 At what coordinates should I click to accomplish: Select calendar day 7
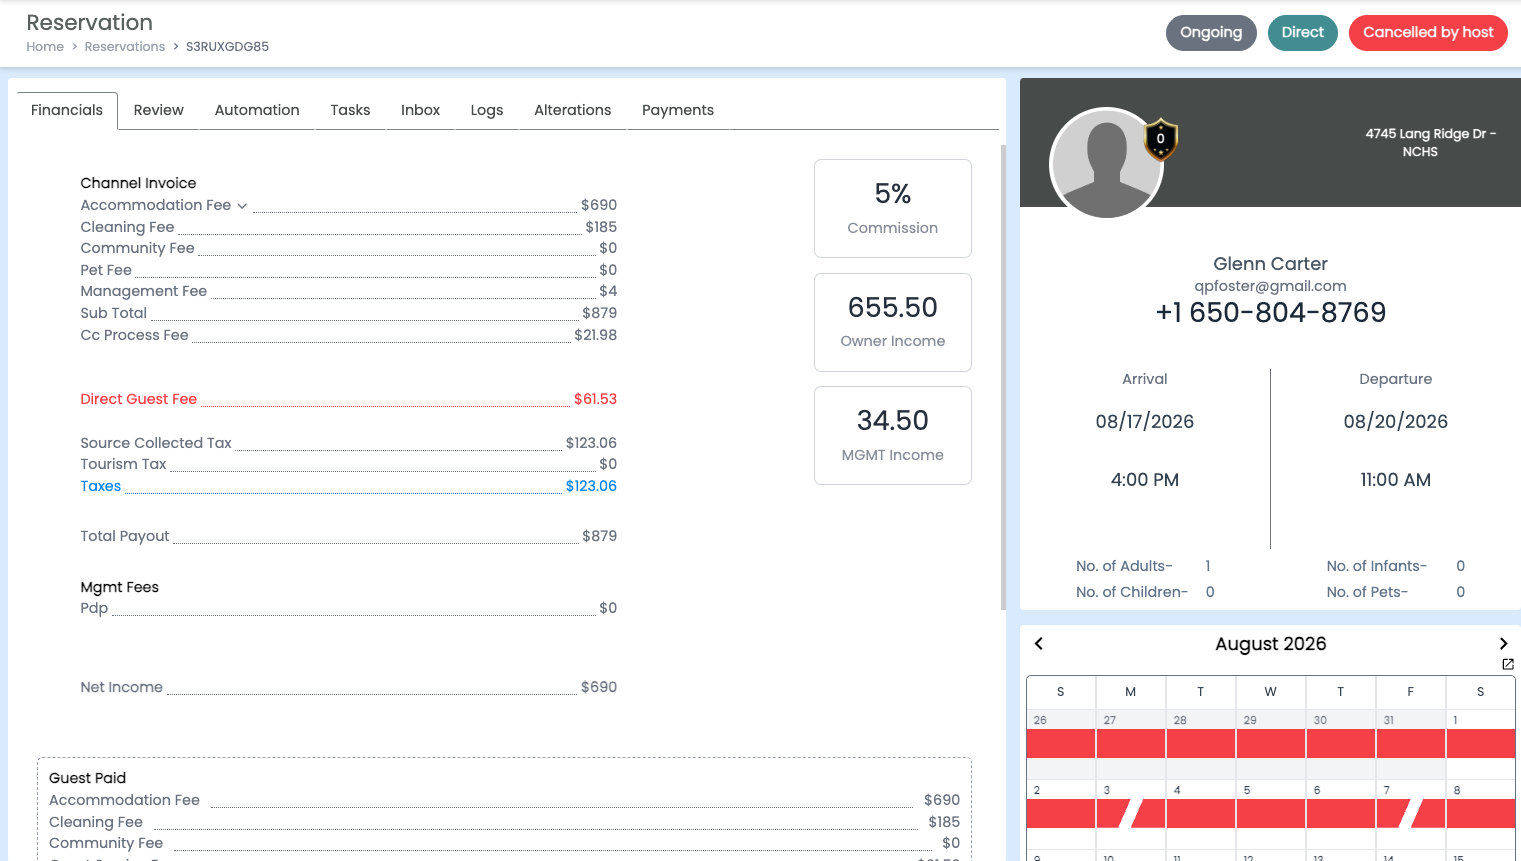click(1411, 812)
